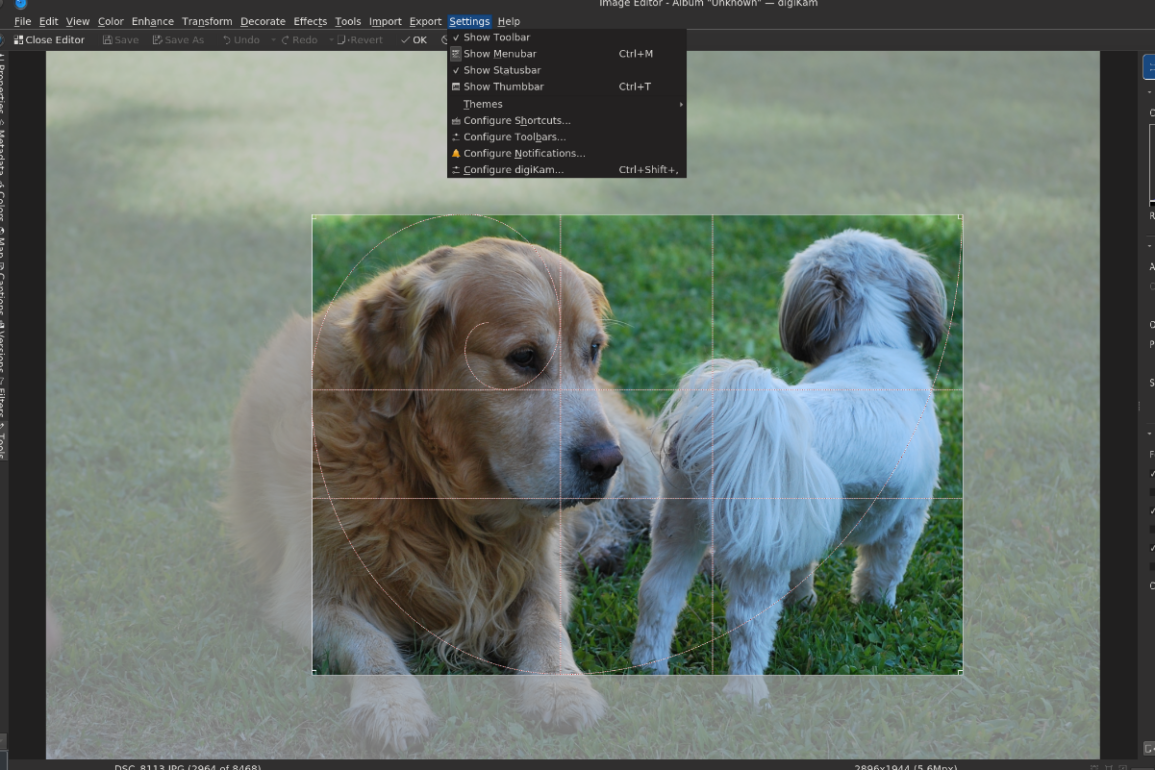Switch to the Versions sidebar tab
Image resolution: width=1155 pixels, height=770 pixels.
(x=3, y=347)
